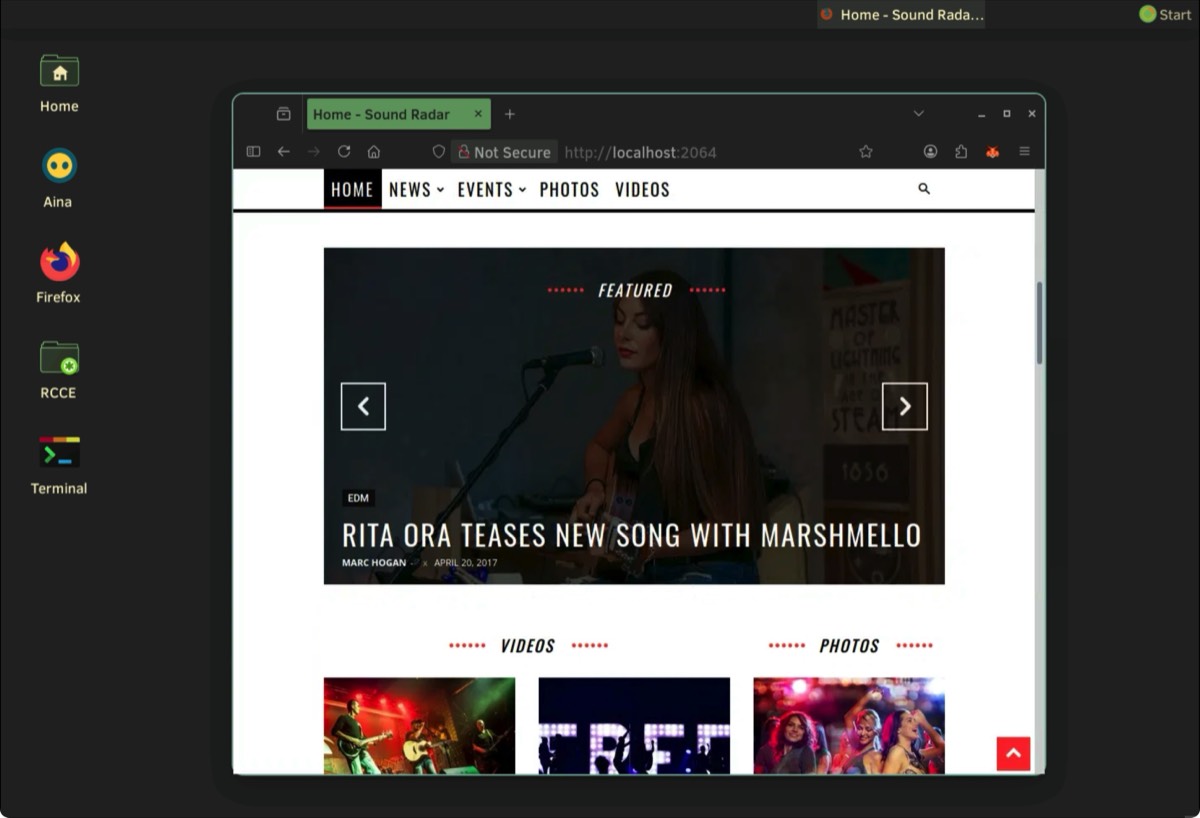Go to browser home page icon
The height and width of the screenshot is (818, 1200).
[x=374, y=152]
